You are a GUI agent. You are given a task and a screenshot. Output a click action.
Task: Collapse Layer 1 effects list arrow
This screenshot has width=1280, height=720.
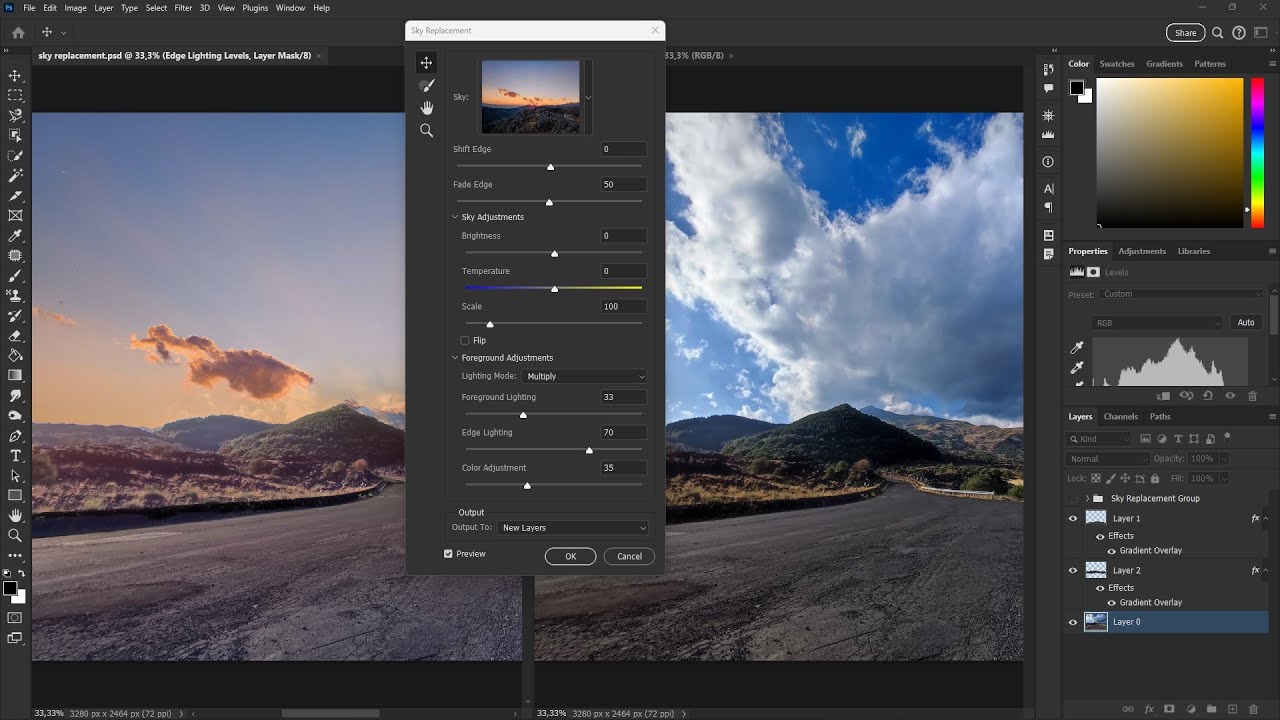point(1265,518)
